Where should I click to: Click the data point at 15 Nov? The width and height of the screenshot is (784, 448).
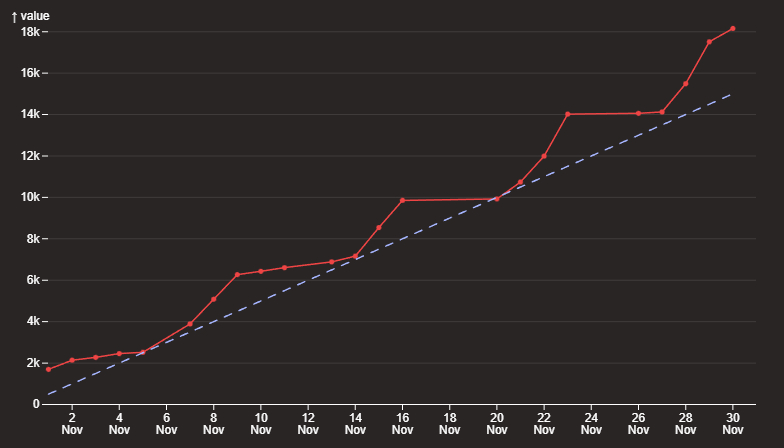(379, 228)
